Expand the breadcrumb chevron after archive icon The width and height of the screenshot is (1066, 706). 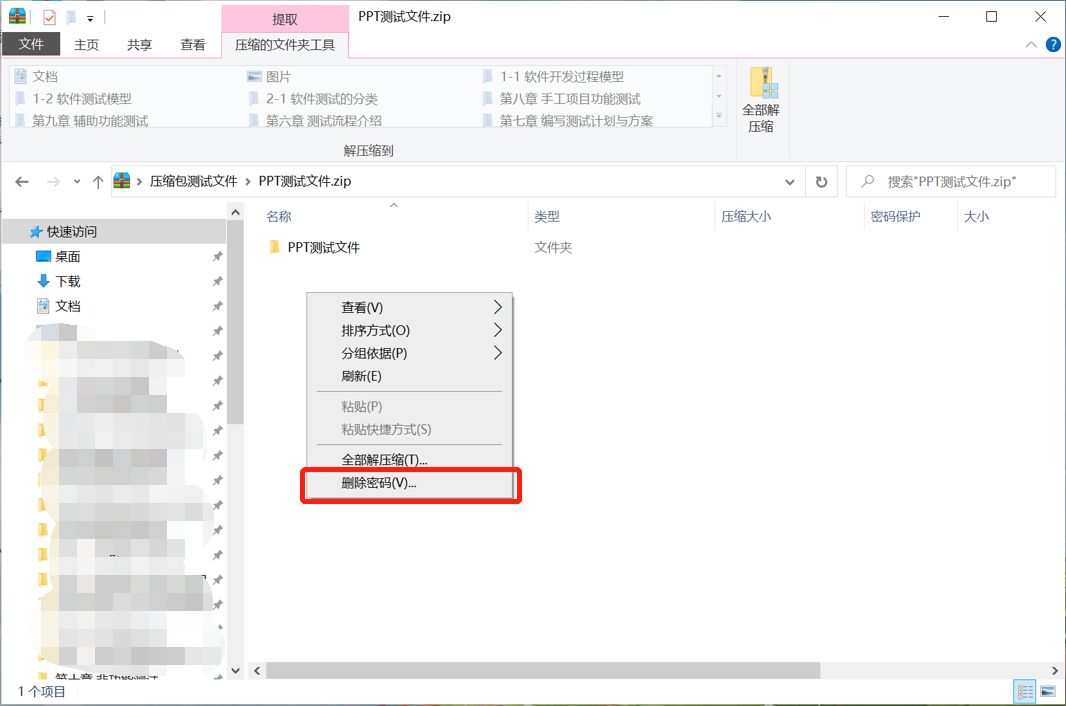[139, 182]
